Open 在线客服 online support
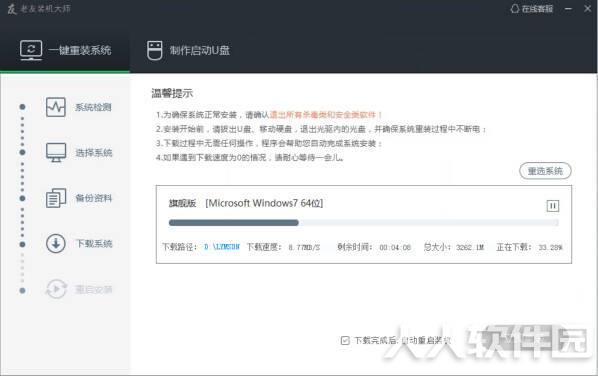The image size is (598, 376). pos(532,9)
